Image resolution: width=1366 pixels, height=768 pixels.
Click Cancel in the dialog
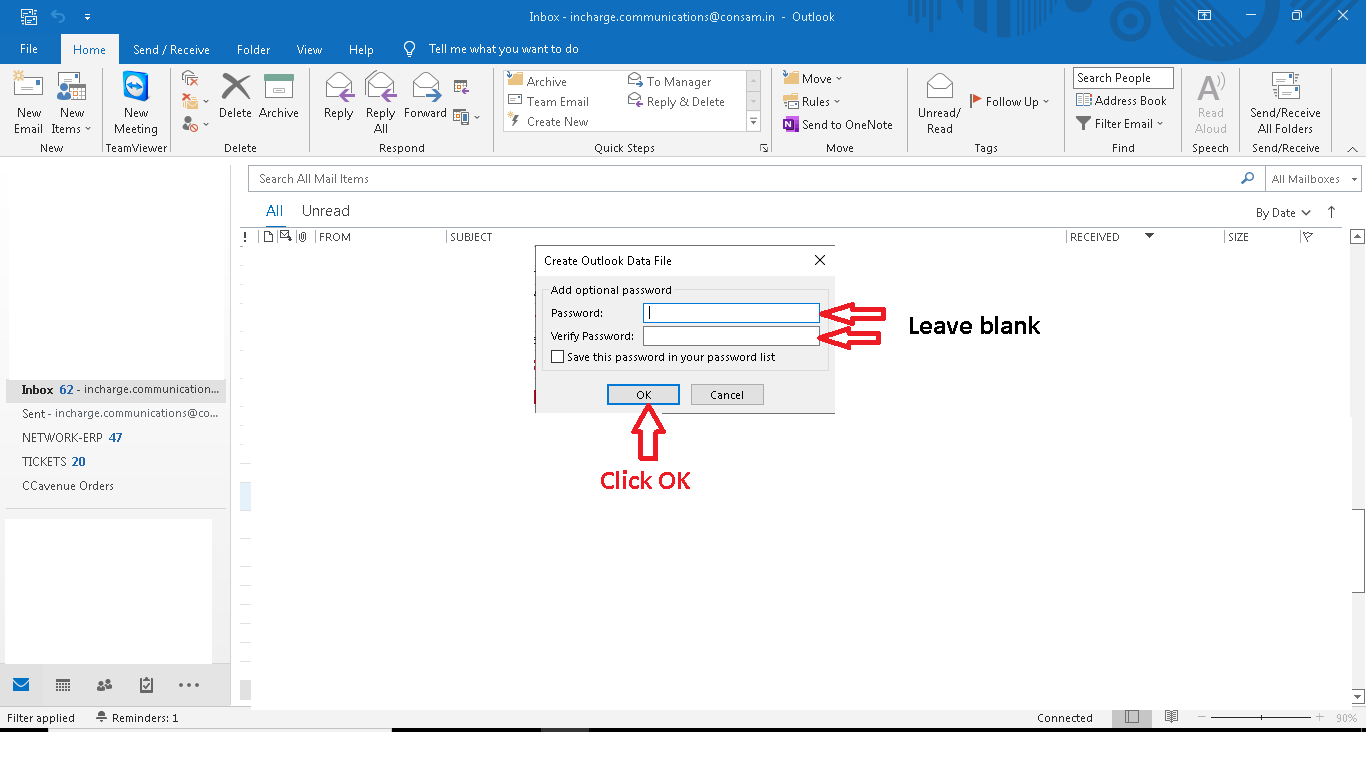727,395
